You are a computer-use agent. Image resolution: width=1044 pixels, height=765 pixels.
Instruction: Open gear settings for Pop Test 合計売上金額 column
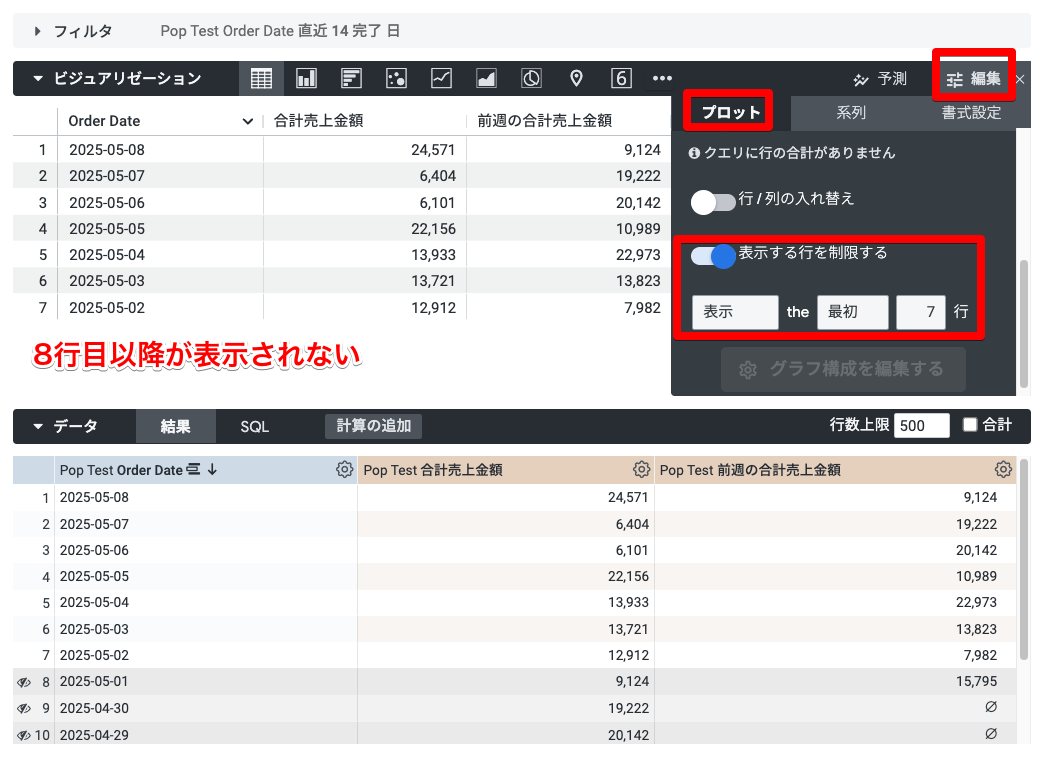point(642,469)
